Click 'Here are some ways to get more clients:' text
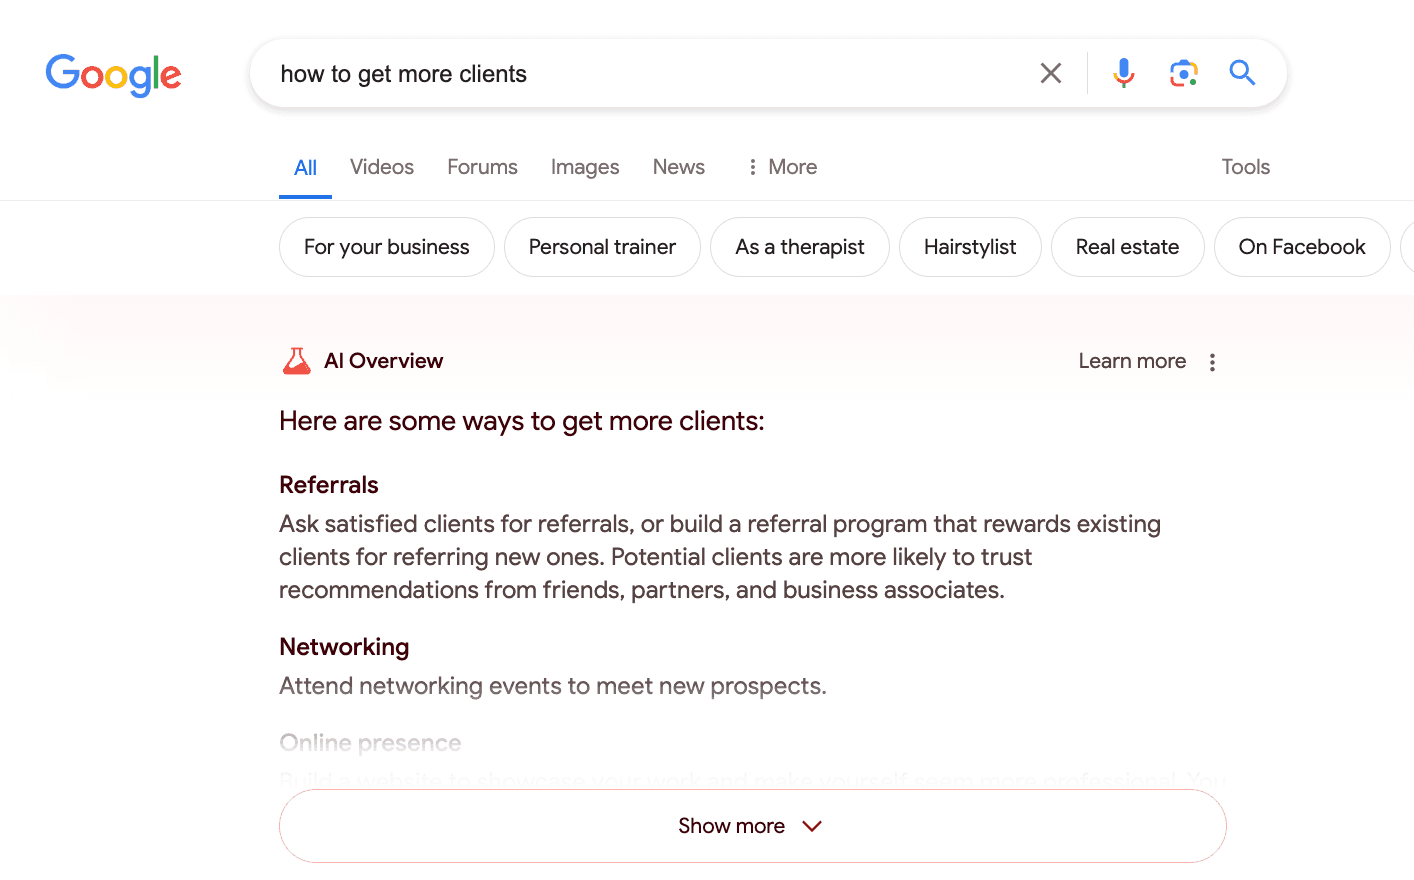 (x=522, y=421)
